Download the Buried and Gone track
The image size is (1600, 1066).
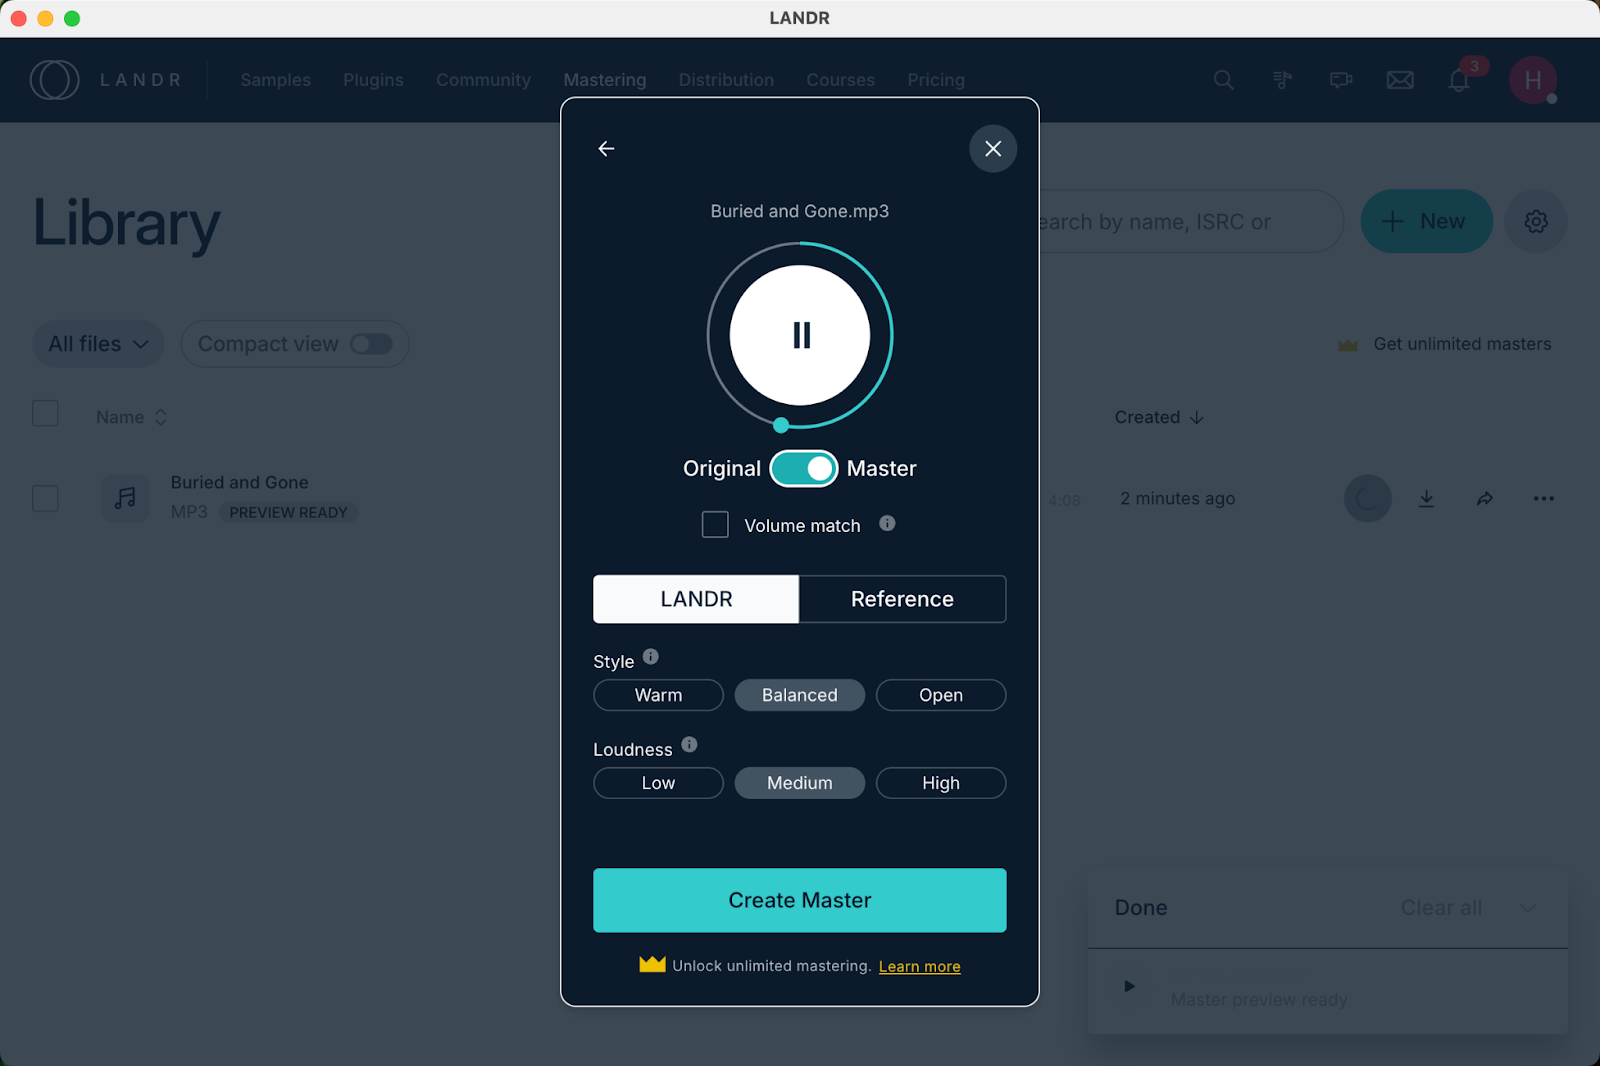coord(1427,498)
